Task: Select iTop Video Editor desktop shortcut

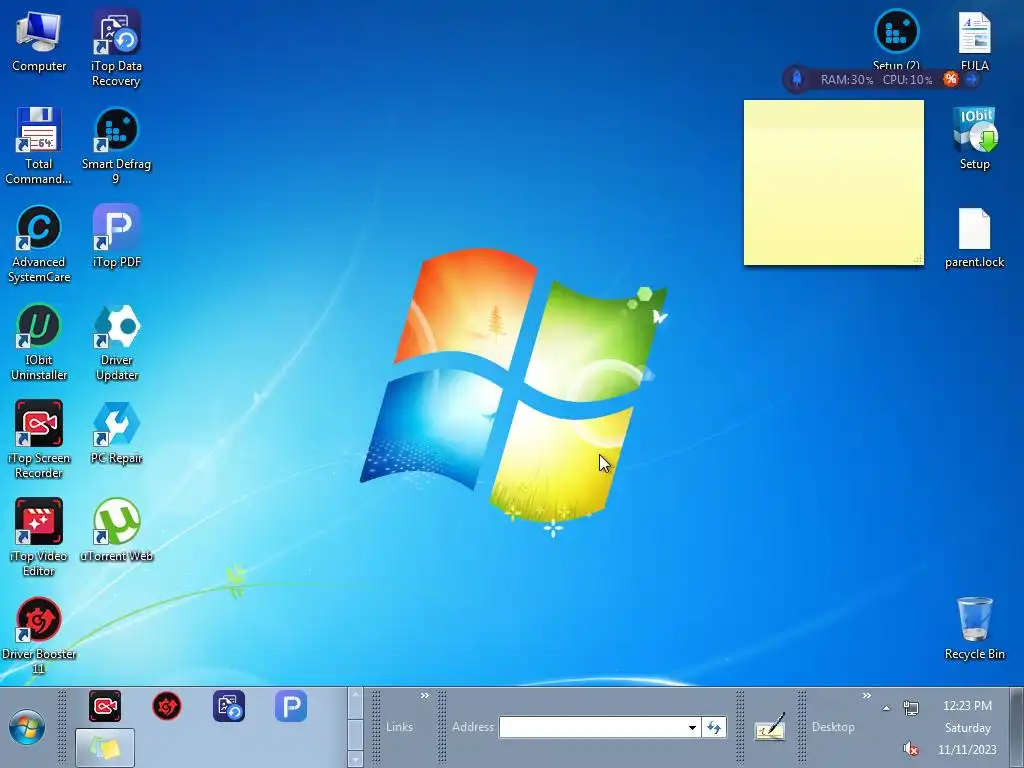Action: pos(39,538)
